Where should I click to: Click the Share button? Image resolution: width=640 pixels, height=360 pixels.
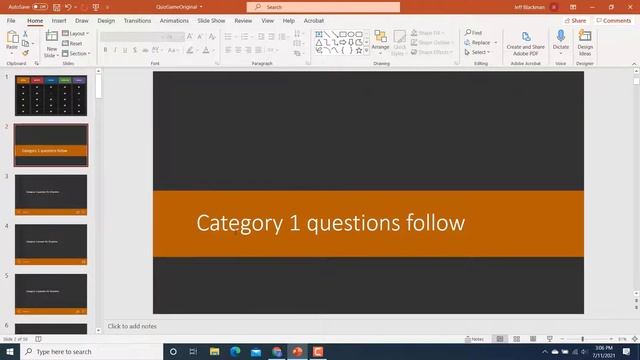pos(576,20)
